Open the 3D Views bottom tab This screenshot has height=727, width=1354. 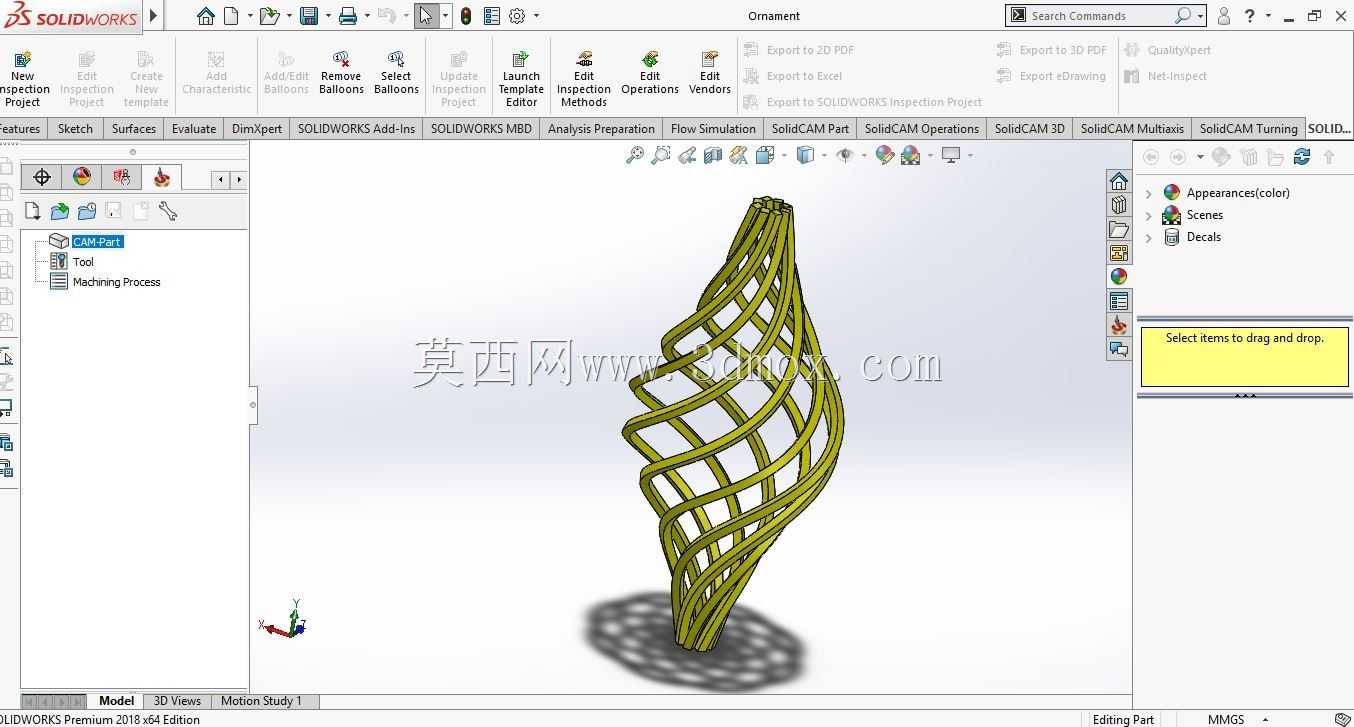(x=177, y=701)
